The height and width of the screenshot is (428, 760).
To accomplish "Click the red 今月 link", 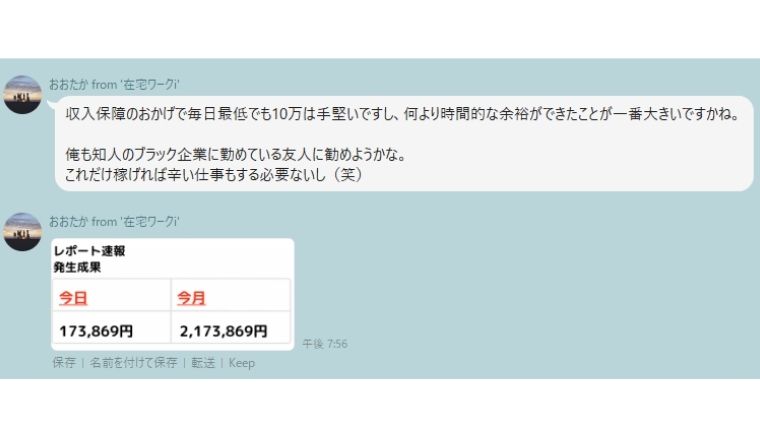I will [x=191, y=298].
